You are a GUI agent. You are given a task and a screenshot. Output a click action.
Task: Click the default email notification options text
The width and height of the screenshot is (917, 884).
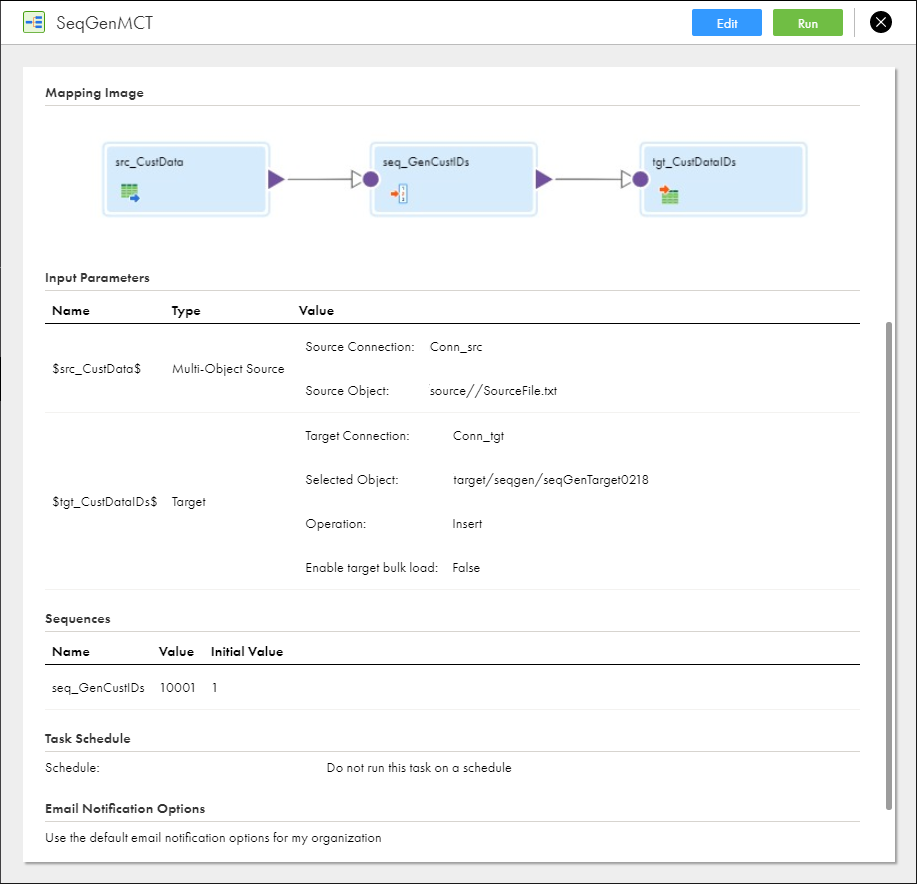(x=213, y=838)
